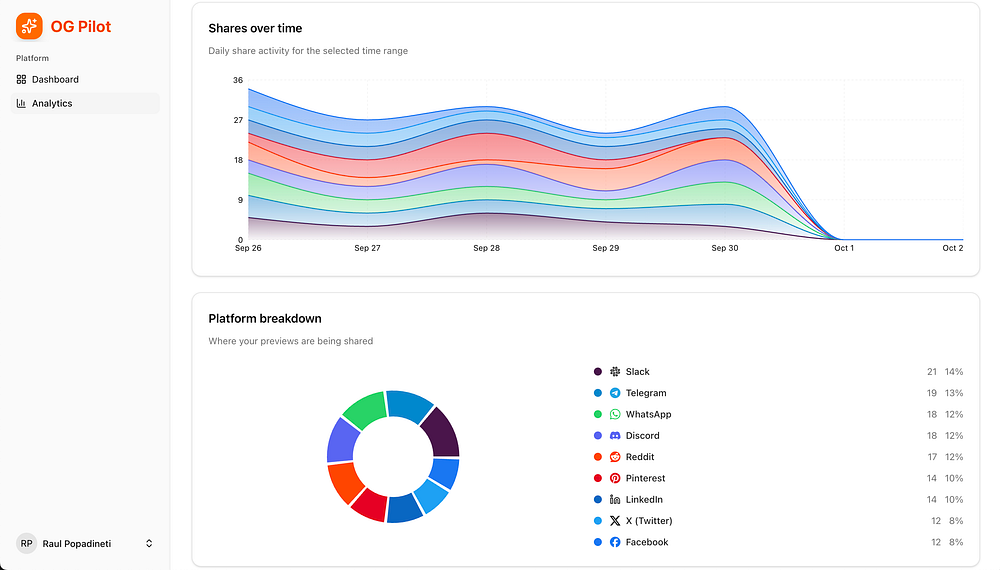Click the Slack icon in legend
This screenshot has height=570, width=1000.
pos(615,372)
